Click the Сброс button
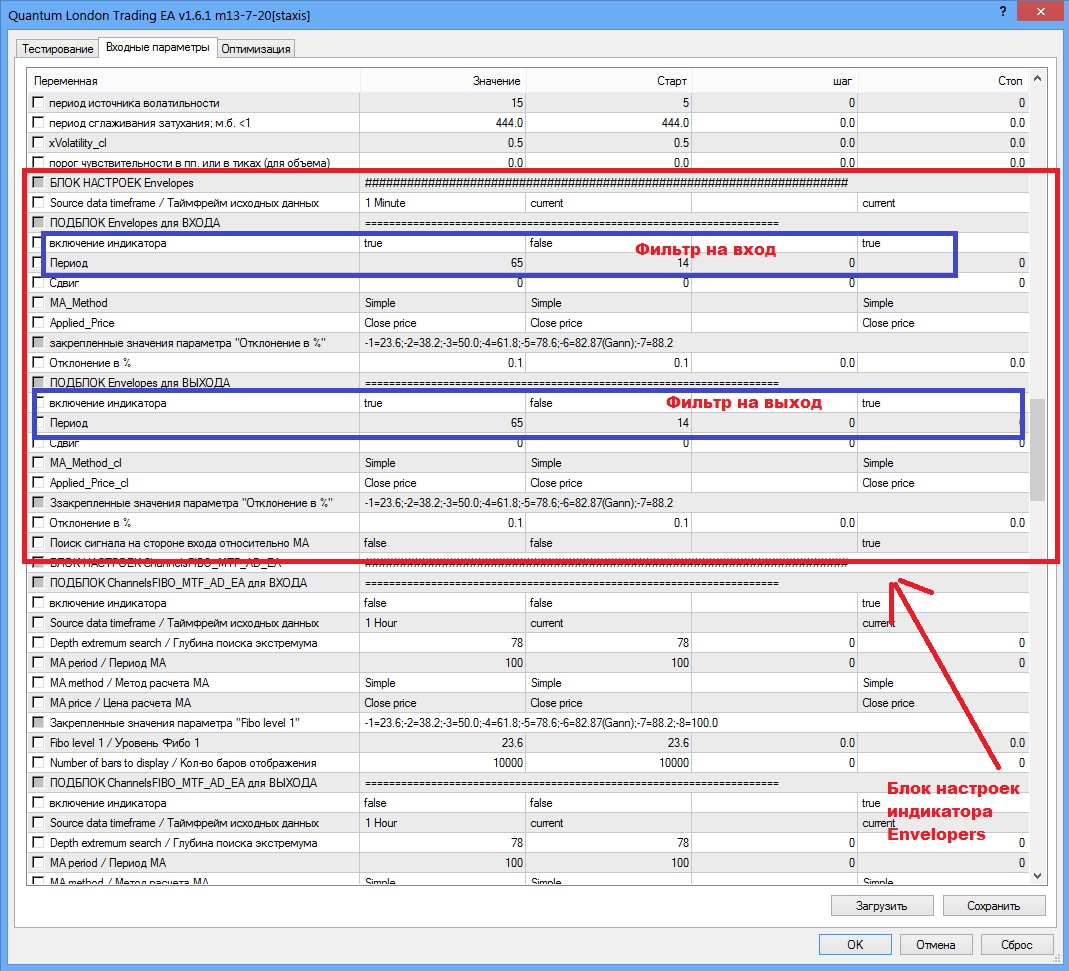 (x=1017, y=944)
